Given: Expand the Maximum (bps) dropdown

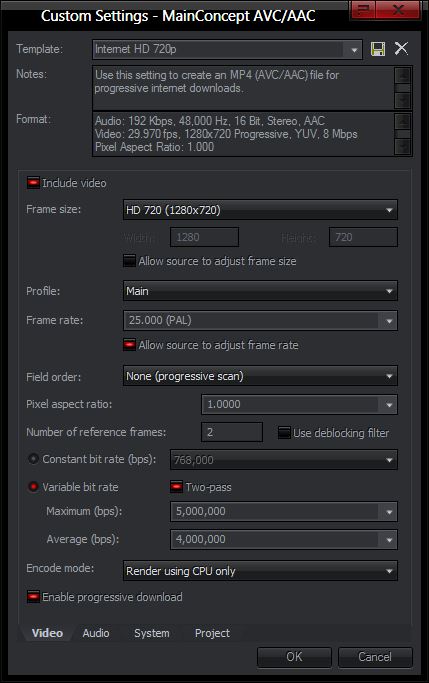Looking at the screenshot, I should 284,512.
